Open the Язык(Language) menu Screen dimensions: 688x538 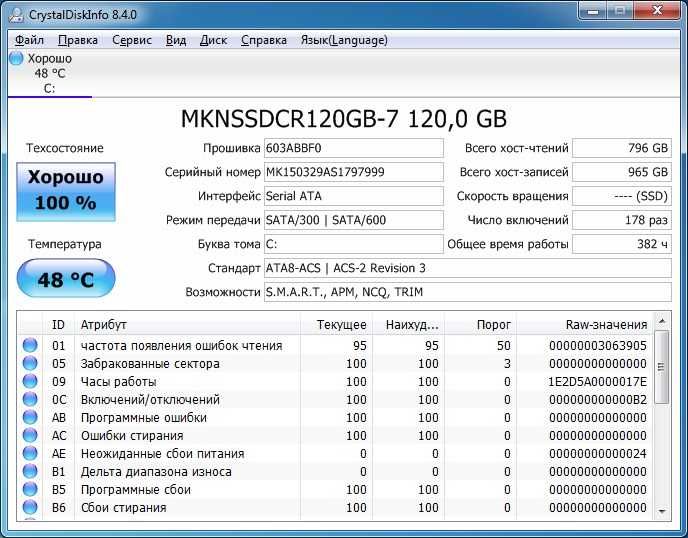click(x=344, y=40)
